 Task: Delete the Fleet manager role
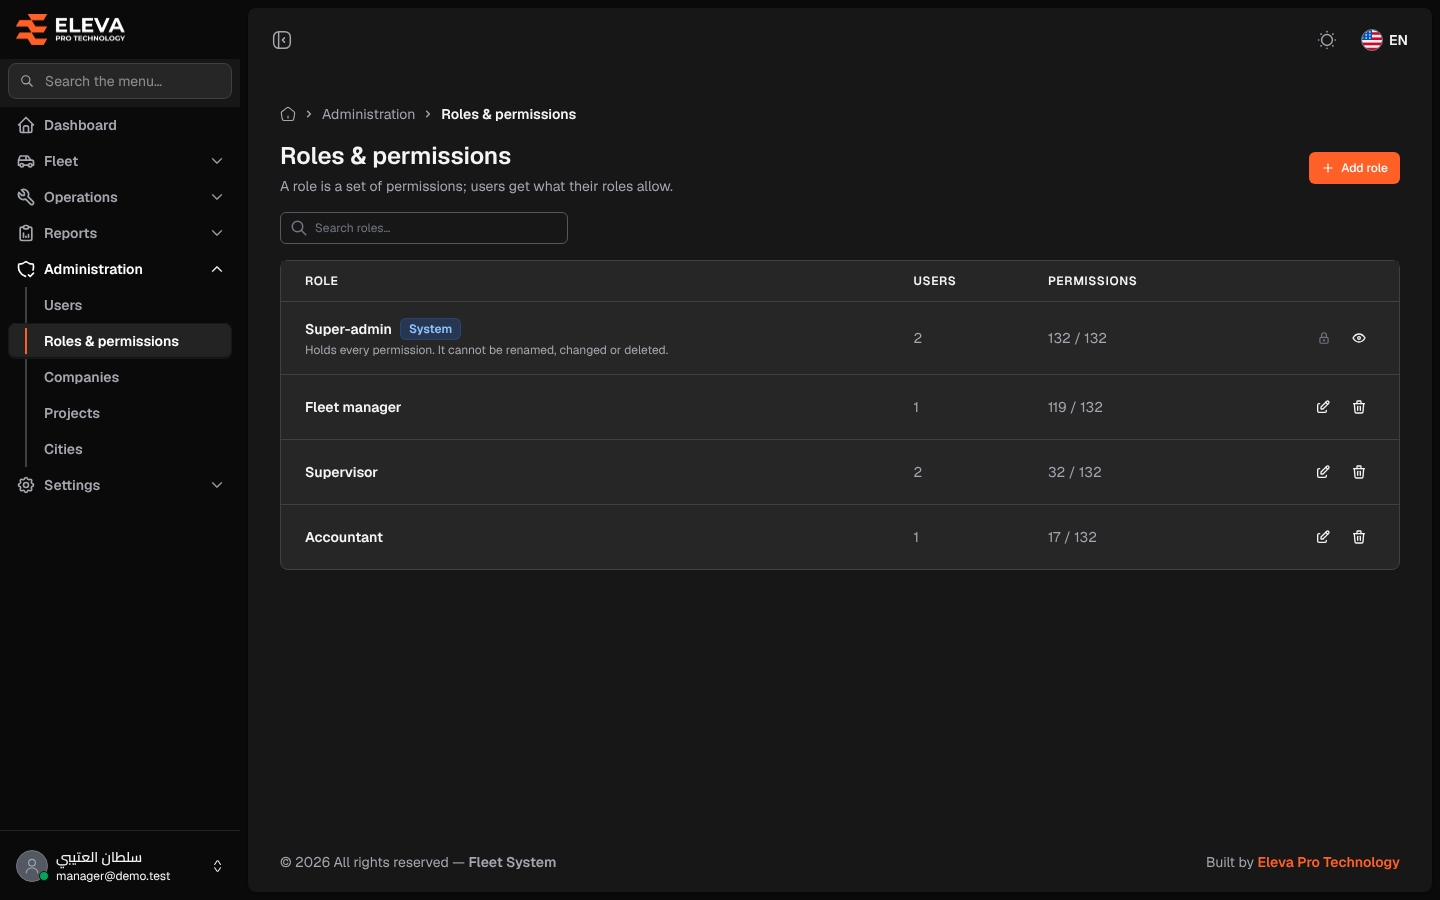tap(1359, 407)
